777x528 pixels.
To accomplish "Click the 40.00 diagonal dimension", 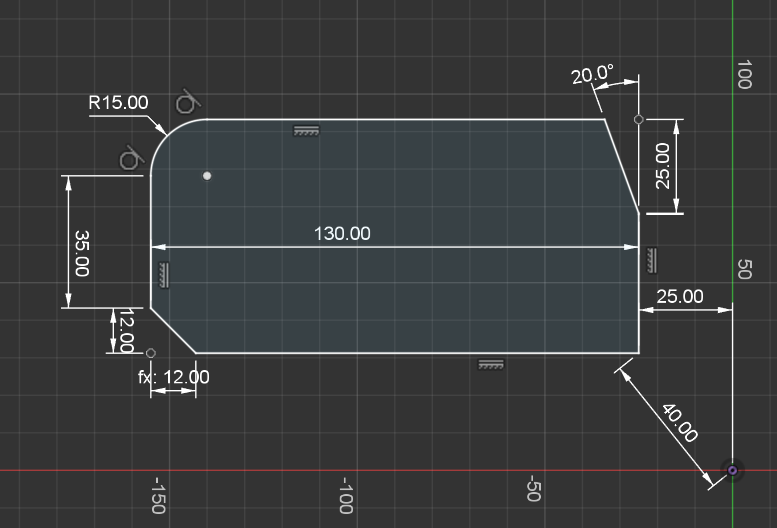I will pyautogui.click(x=679, y=422).
